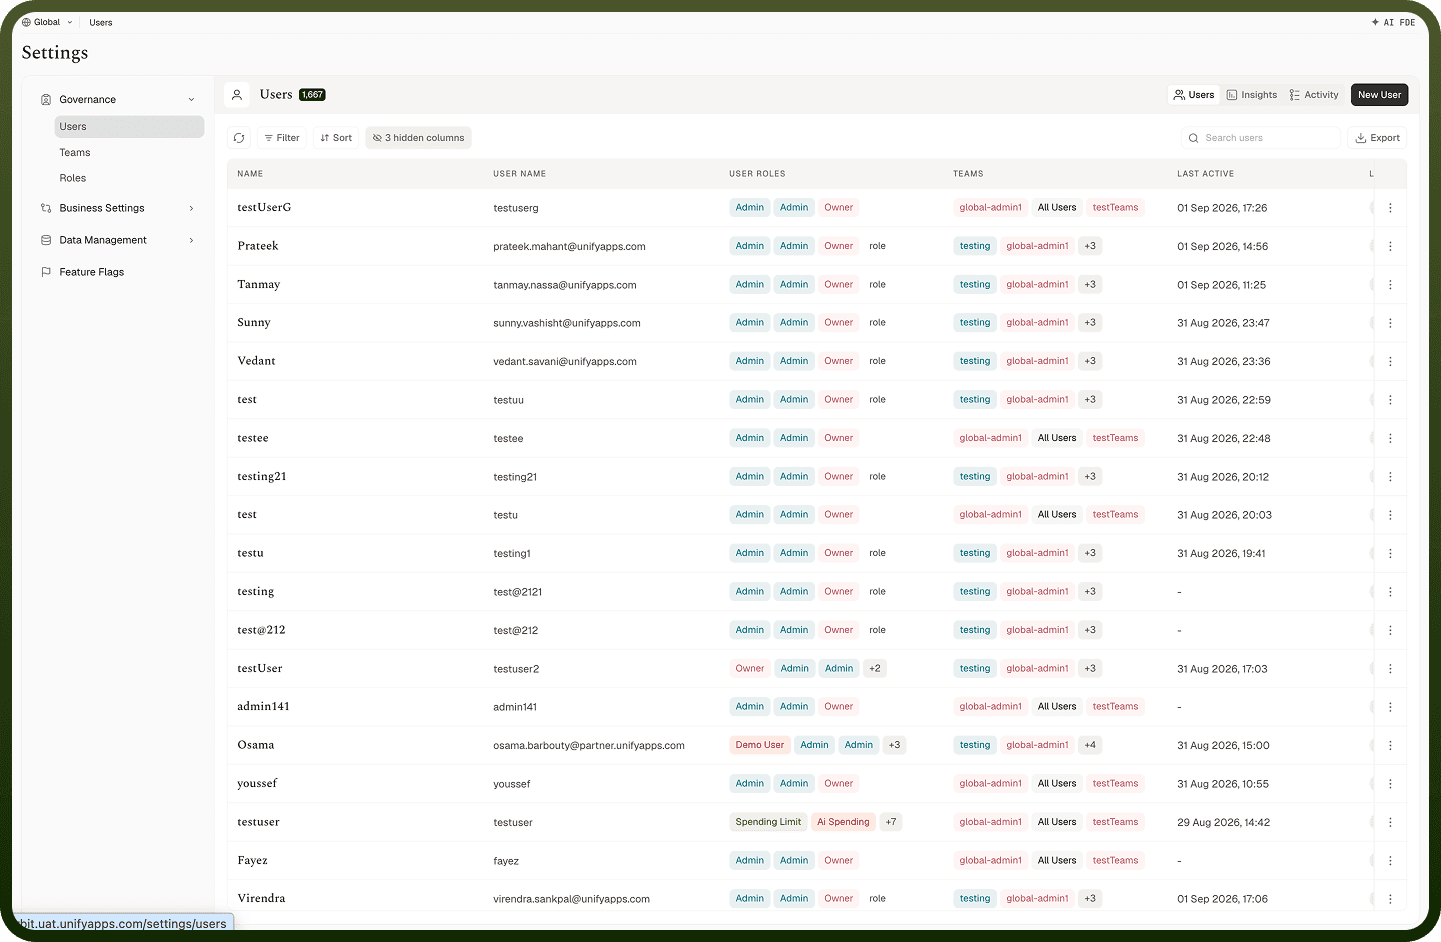Image resolution: width=1441 pixels, height=942 pixels.
Task: Open three-dot menu for Tanmay row
Action: tap(1390, 285)
